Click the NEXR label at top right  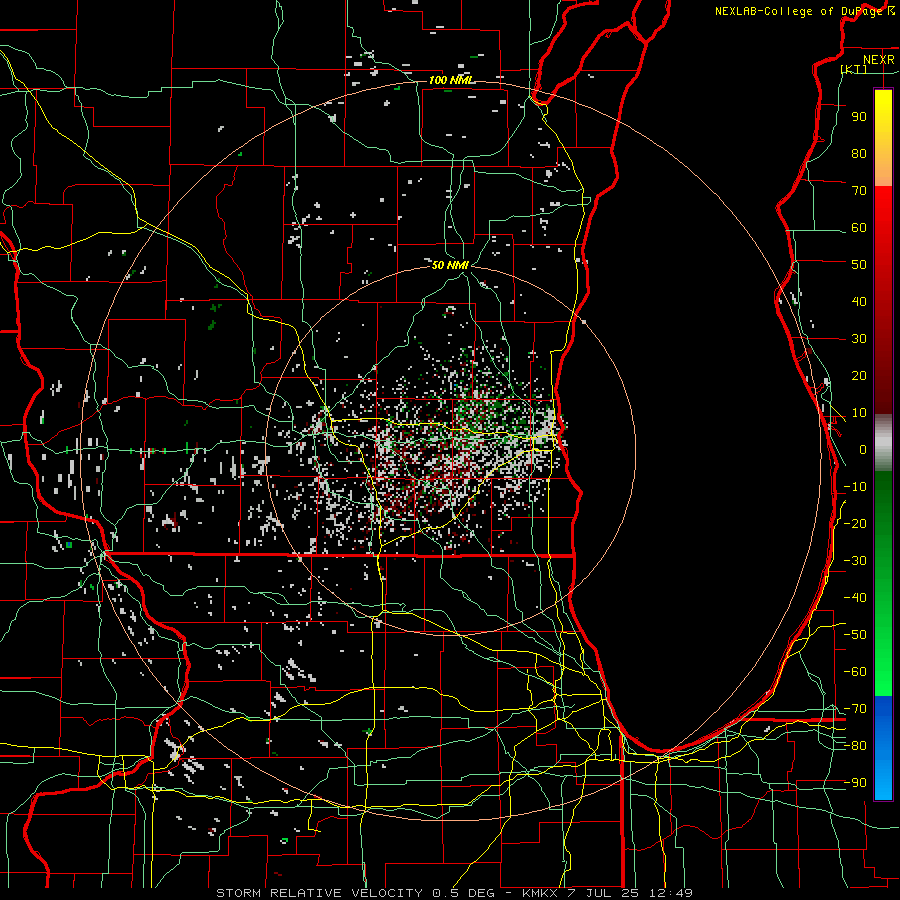click(878, 60)
